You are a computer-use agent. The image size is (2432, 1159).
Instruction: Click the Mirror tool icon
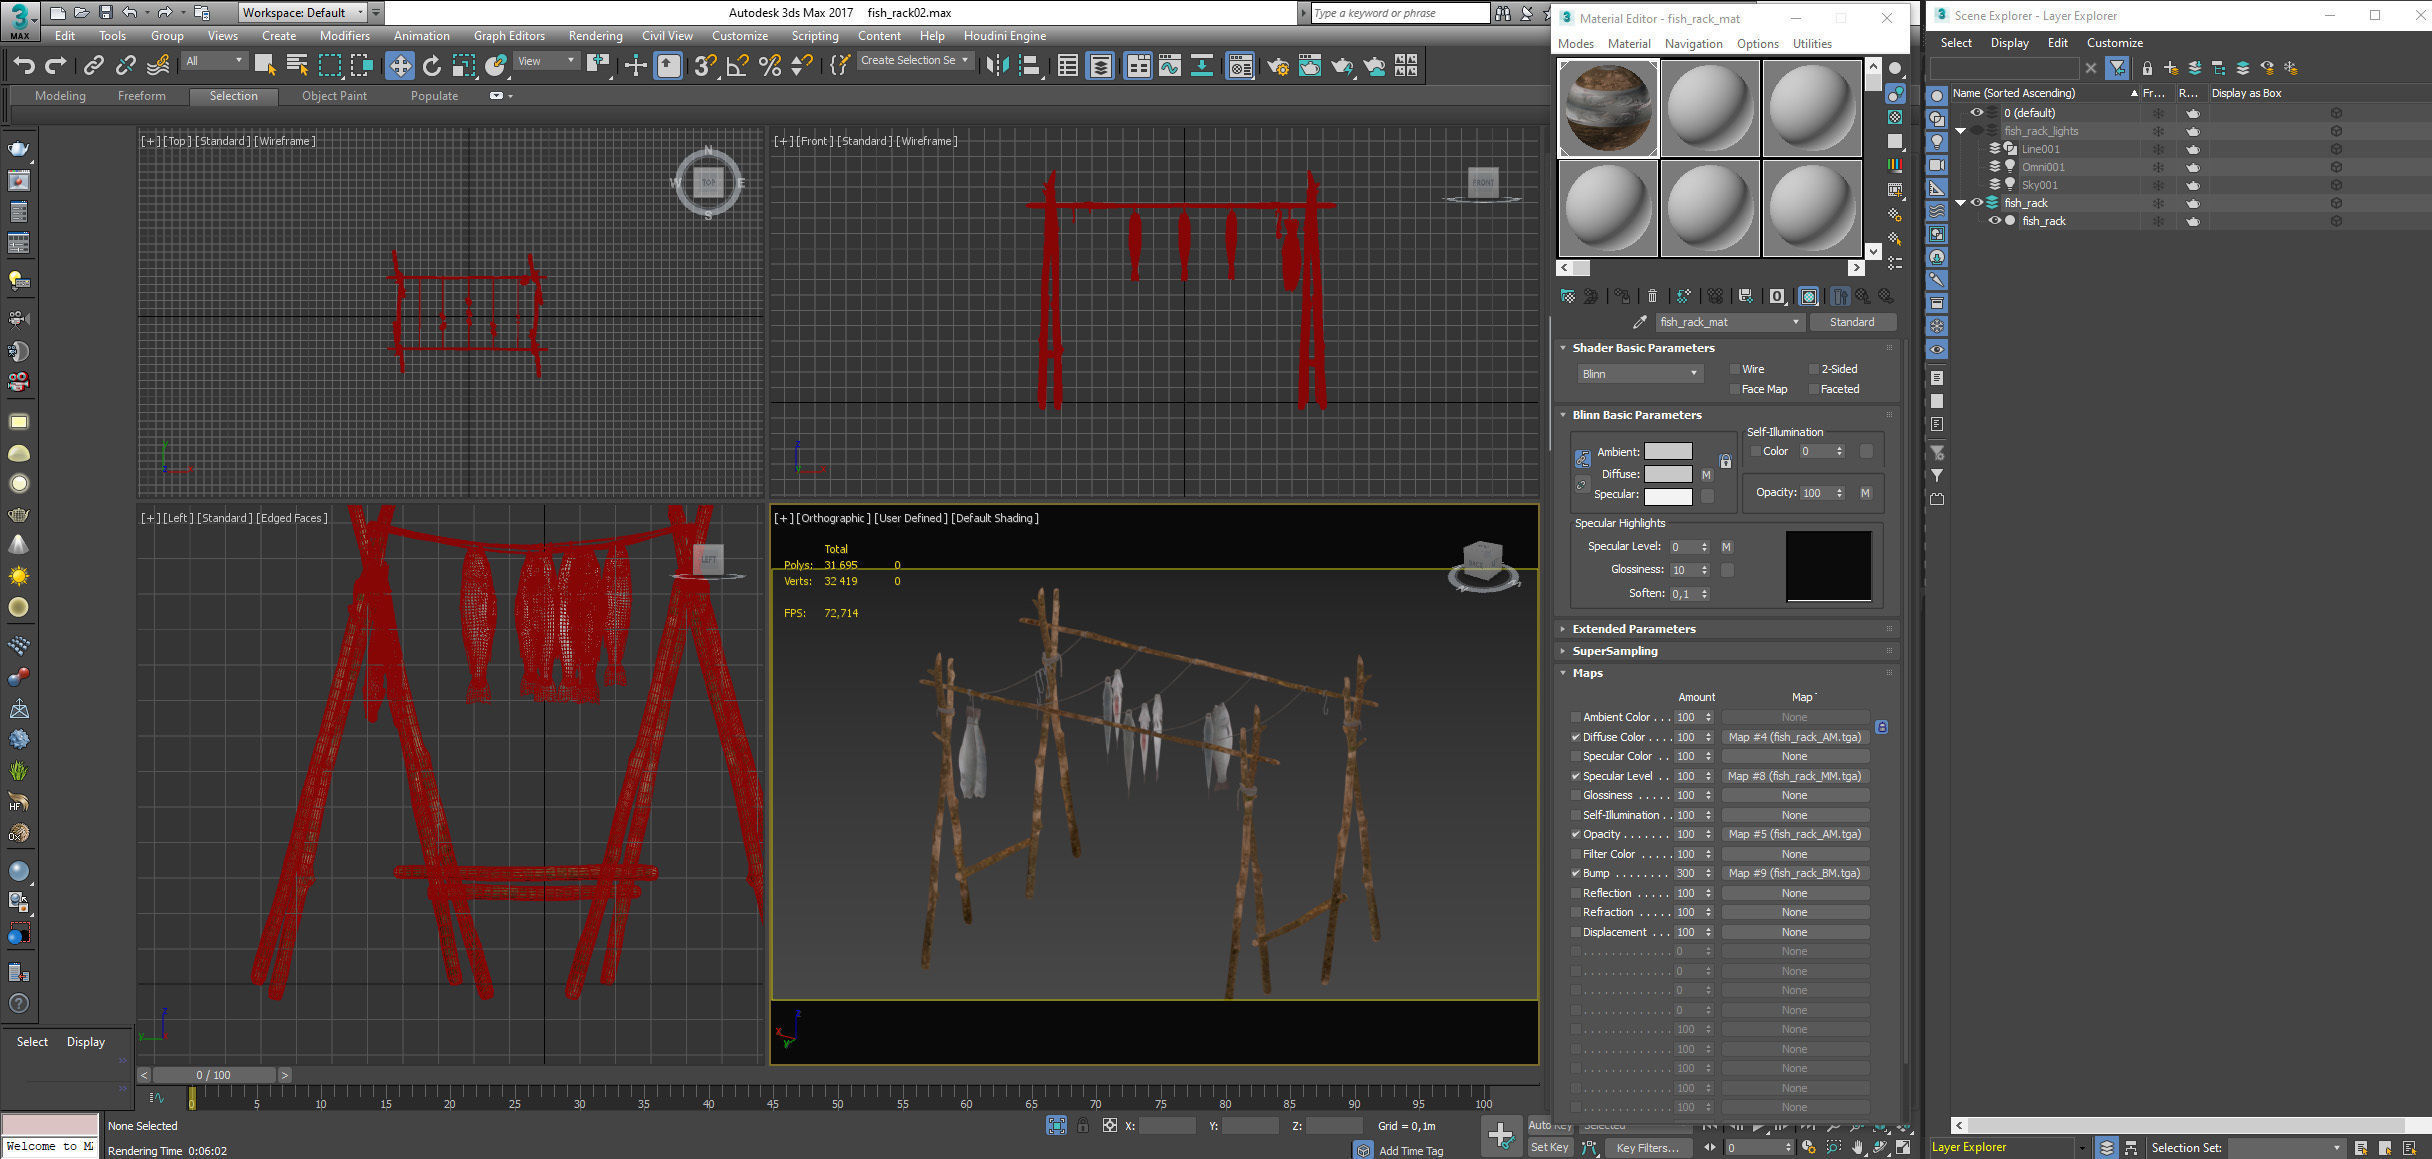(x=997, y=66)
